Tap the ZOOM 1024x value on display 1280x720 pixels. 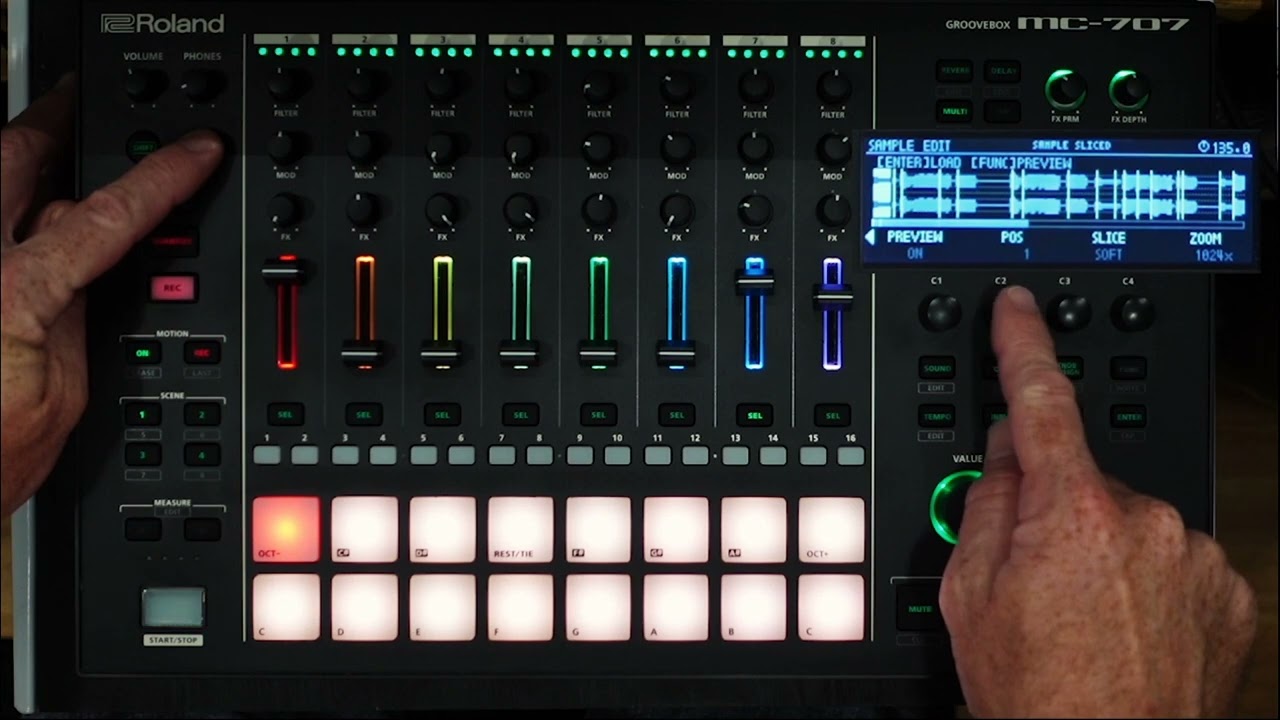click(x=1212, y=256)
